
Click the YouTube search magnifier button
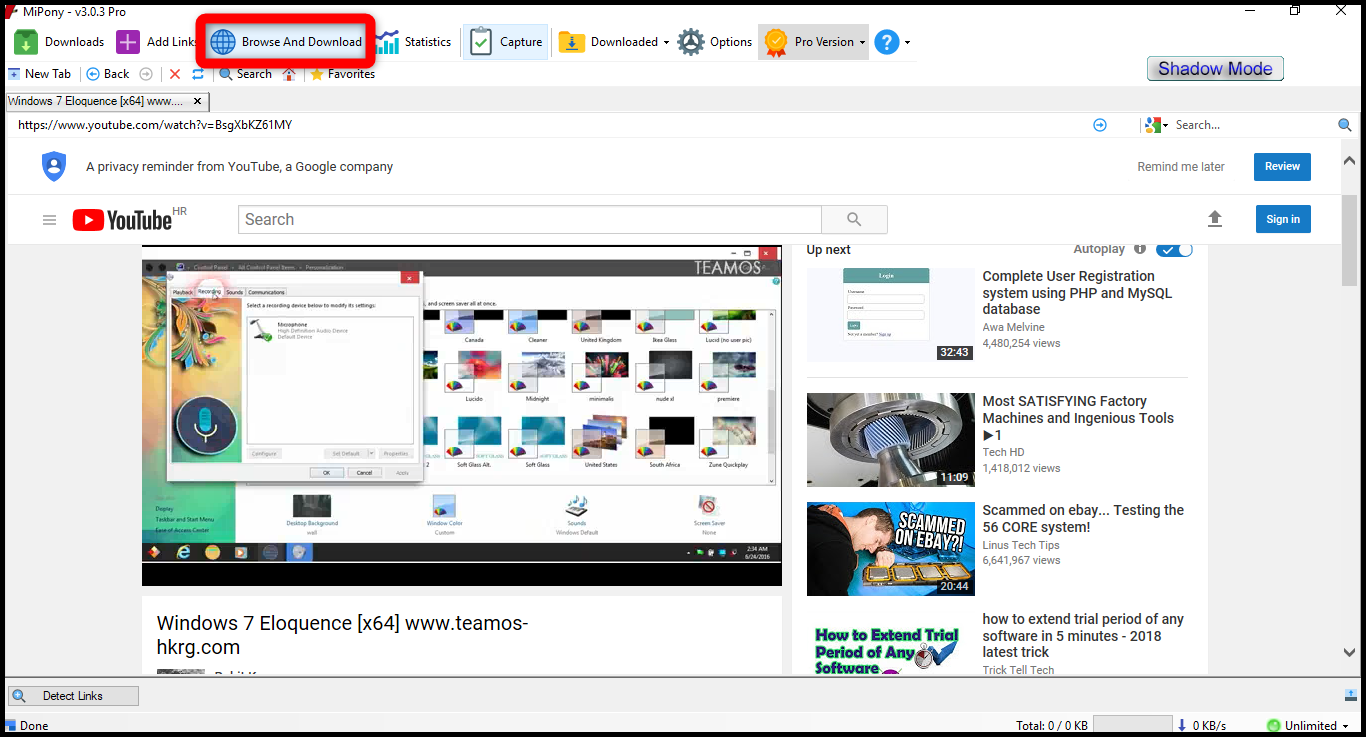point(854,220)
